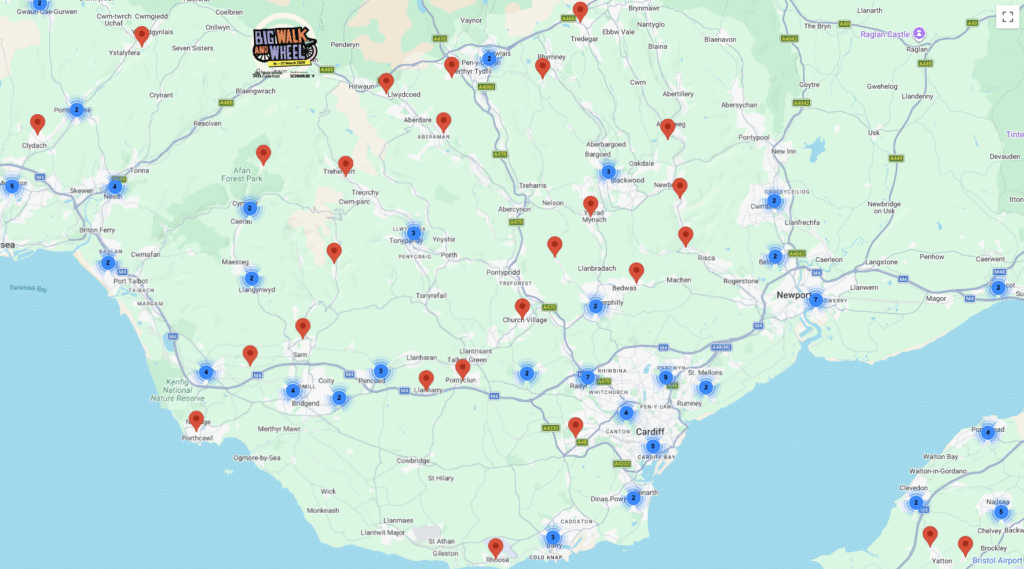Image resolution: width=1024 pixels, height=569 pixels.
Task: Toggle fullscreen map view
Action: [1006, 17]
